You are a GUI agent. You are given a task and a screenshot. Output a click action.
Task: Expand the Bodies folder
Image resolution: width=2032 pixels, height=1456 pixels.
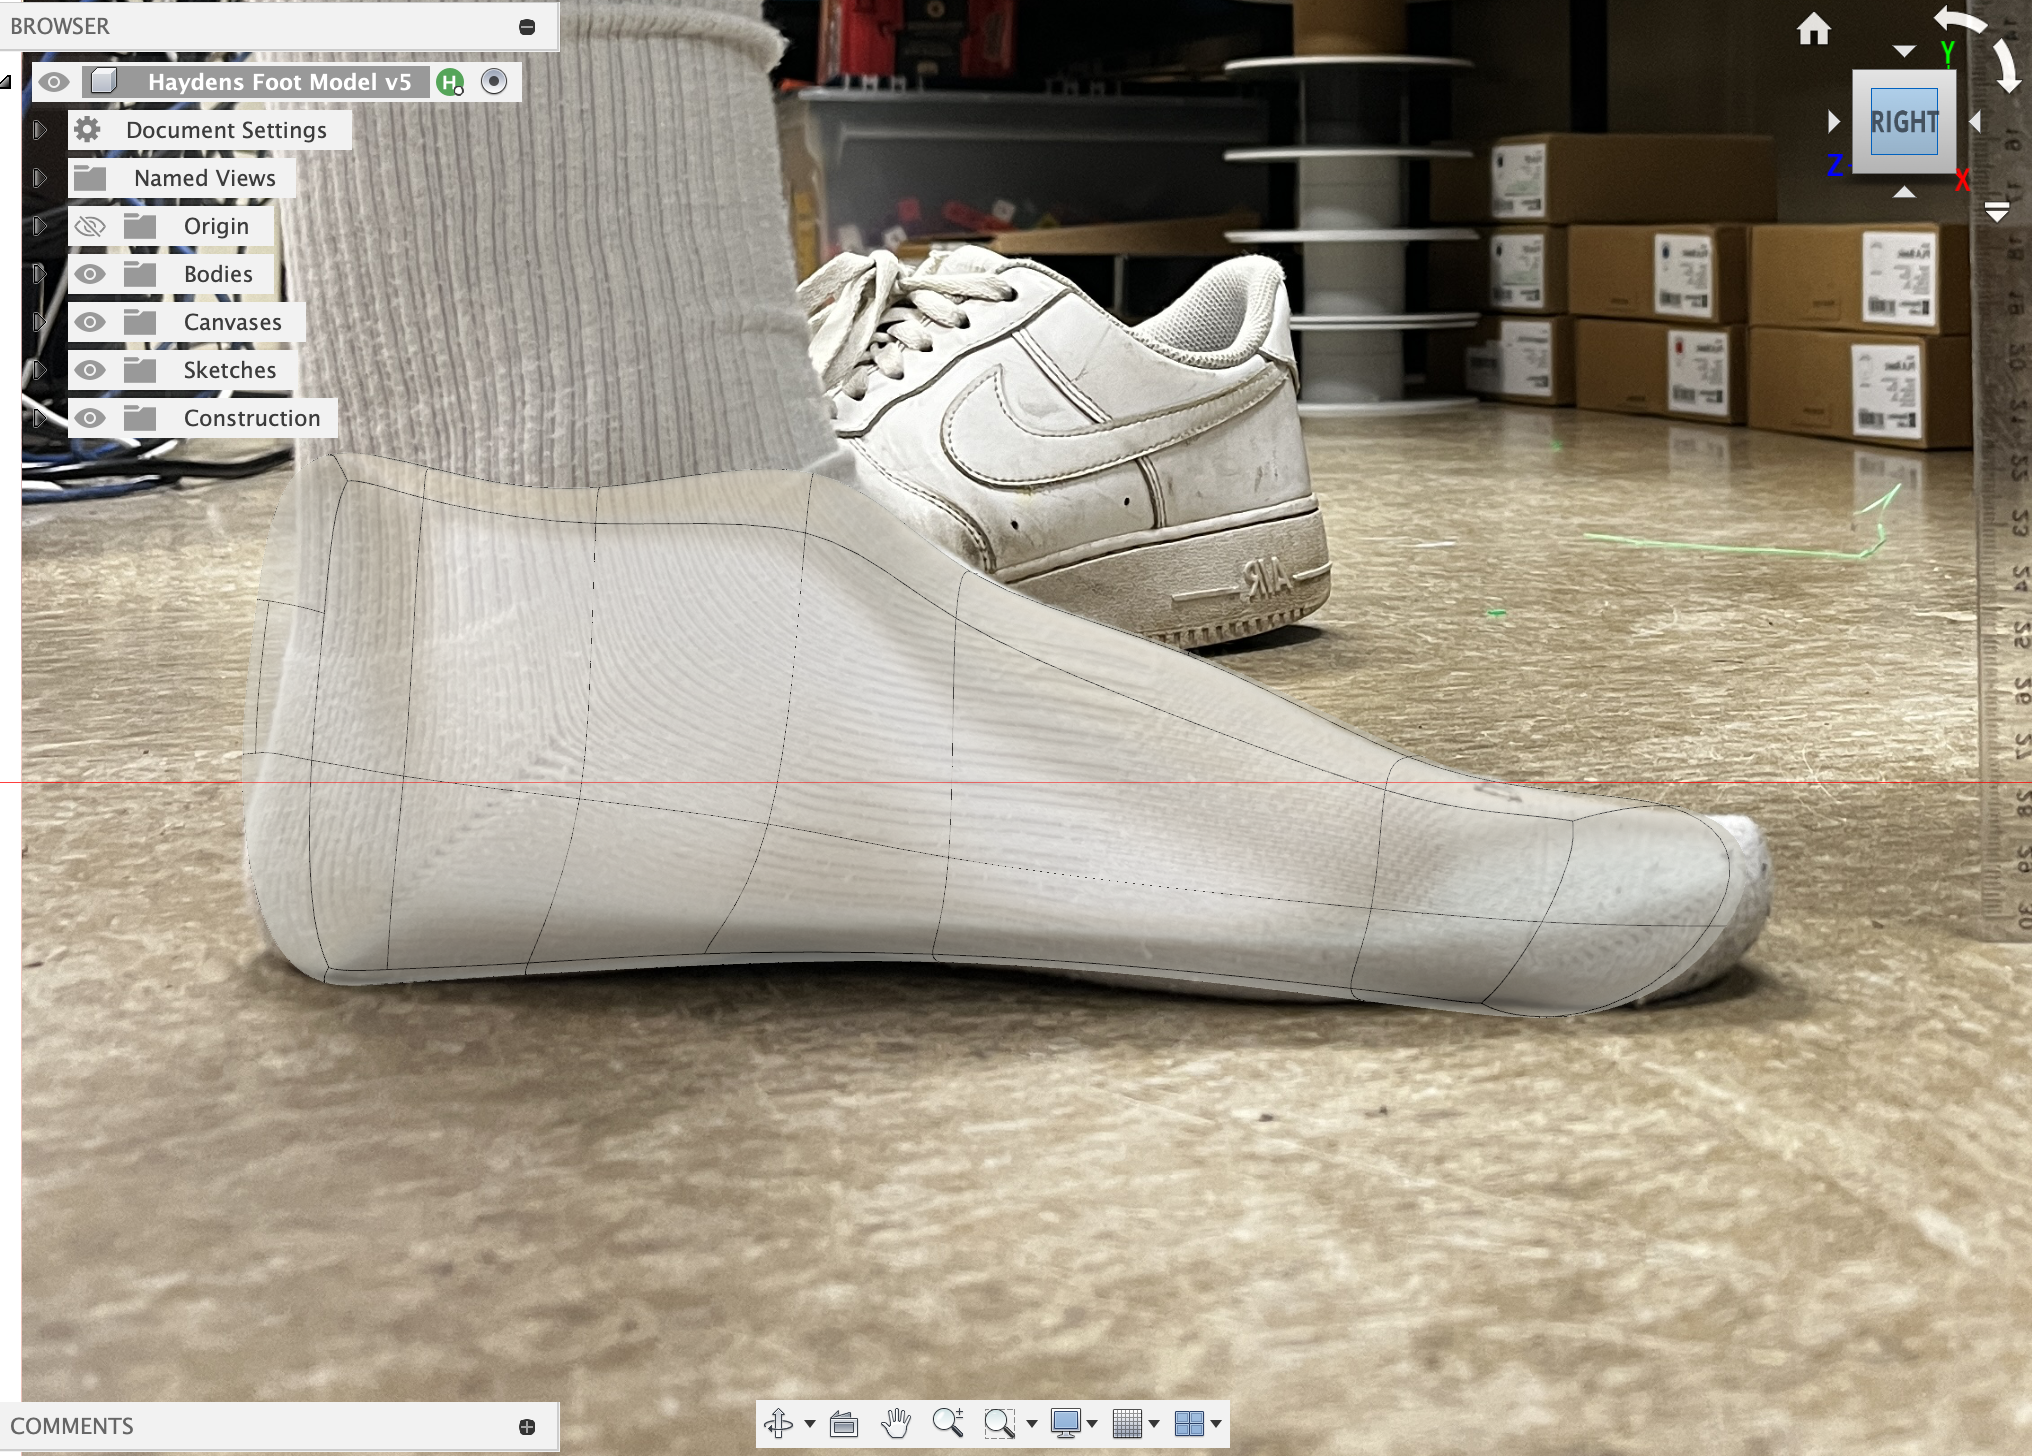pyautogui.click(x=39, y=274)
